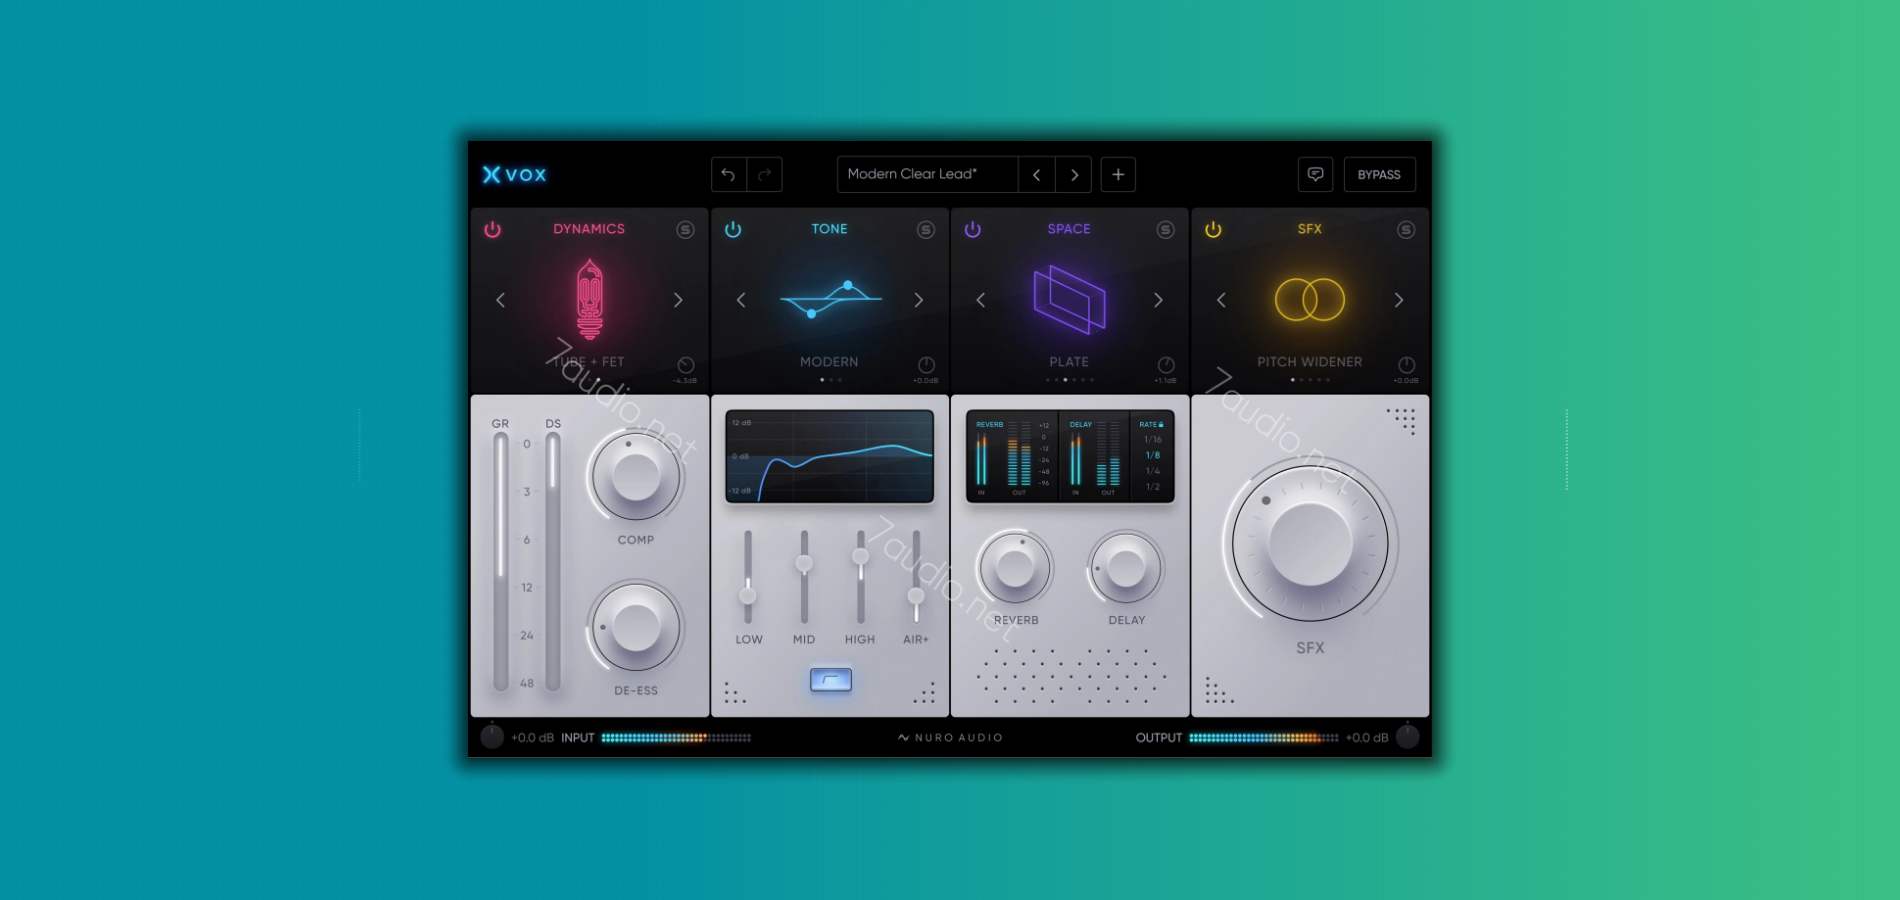This screenshot has height=900, width=1900.
Task: Click the MID tone slider
Action: click(804, 578)
